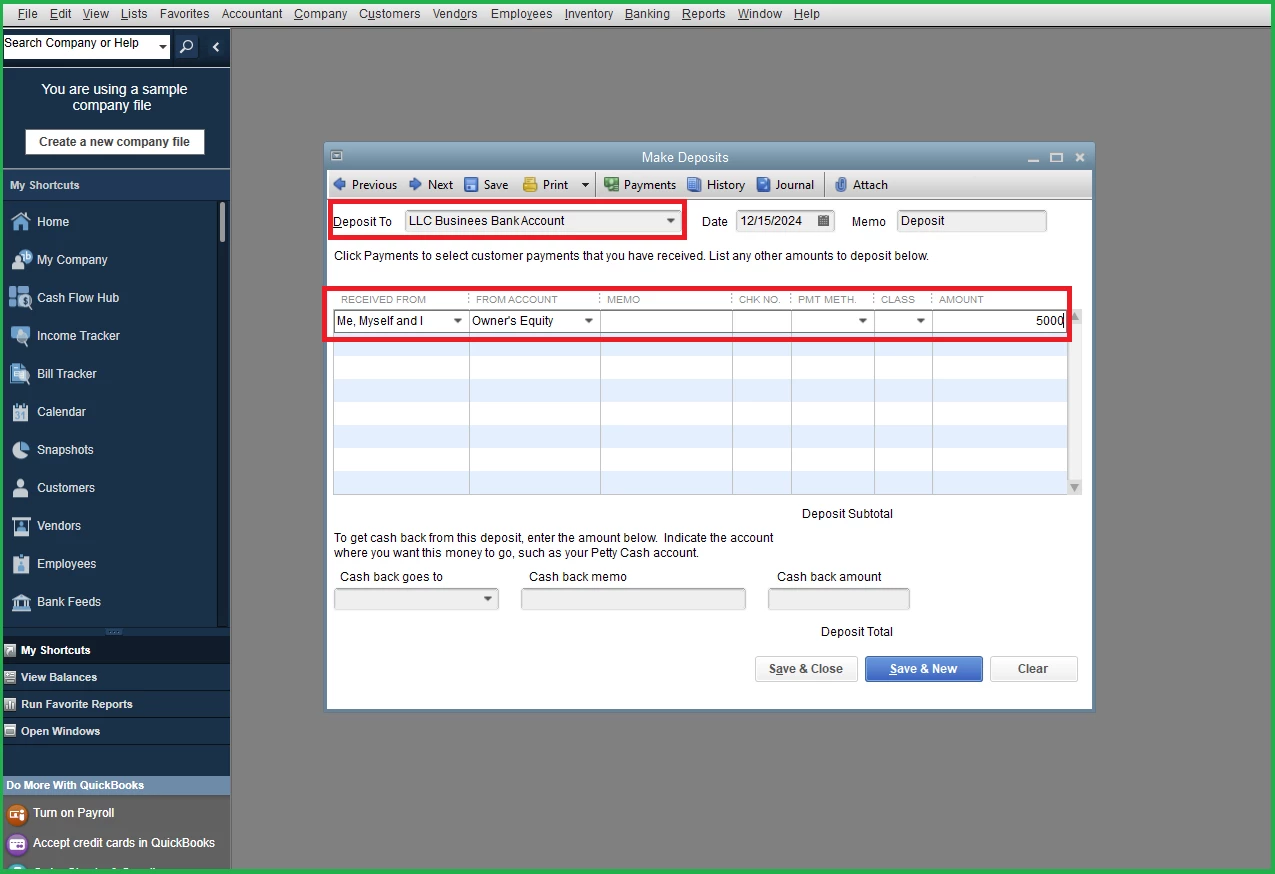Switch to Run Favorite Reports panel
This screenshot has height=874, width=1275.
tap(115, 704)
